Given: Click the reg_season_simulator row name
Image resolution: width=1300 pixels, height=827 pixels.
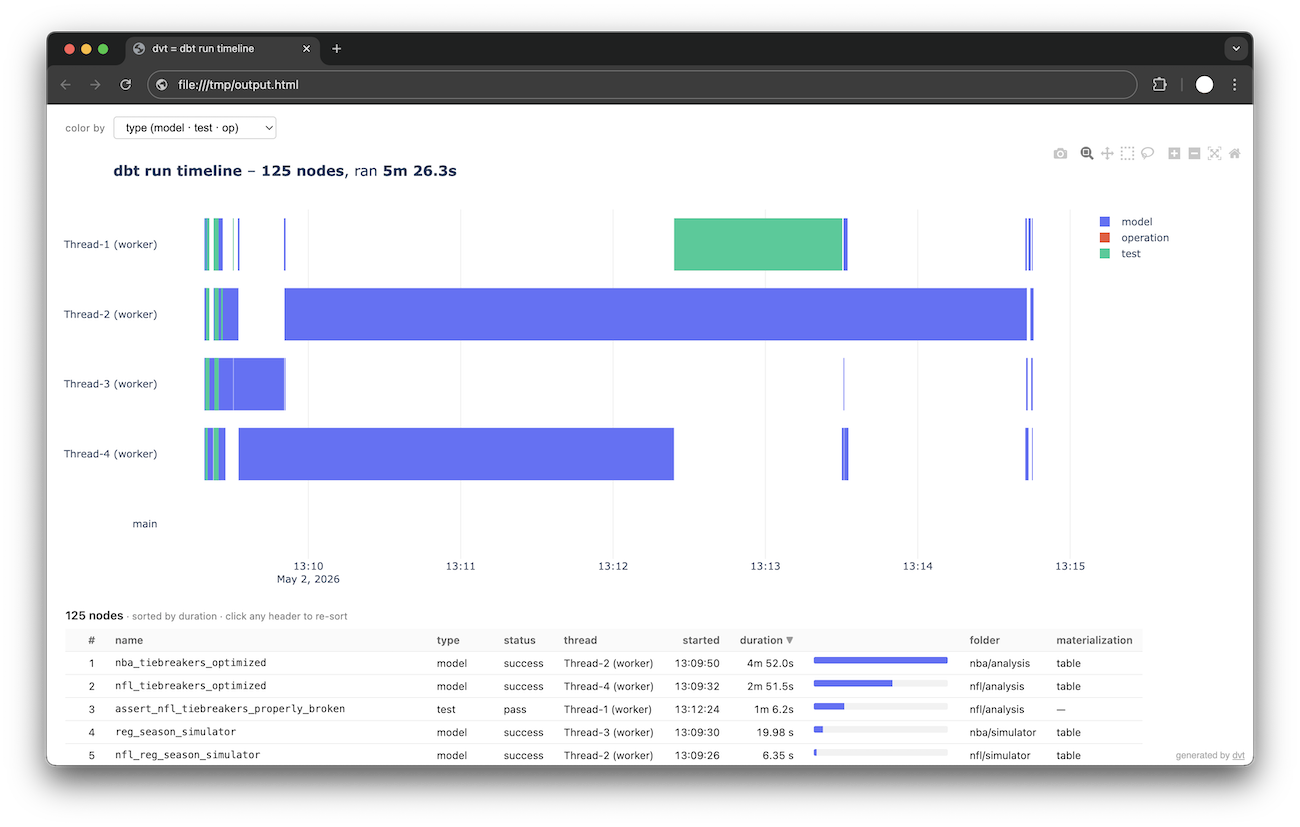Looking at the screenshot, I should click(174, 732).
